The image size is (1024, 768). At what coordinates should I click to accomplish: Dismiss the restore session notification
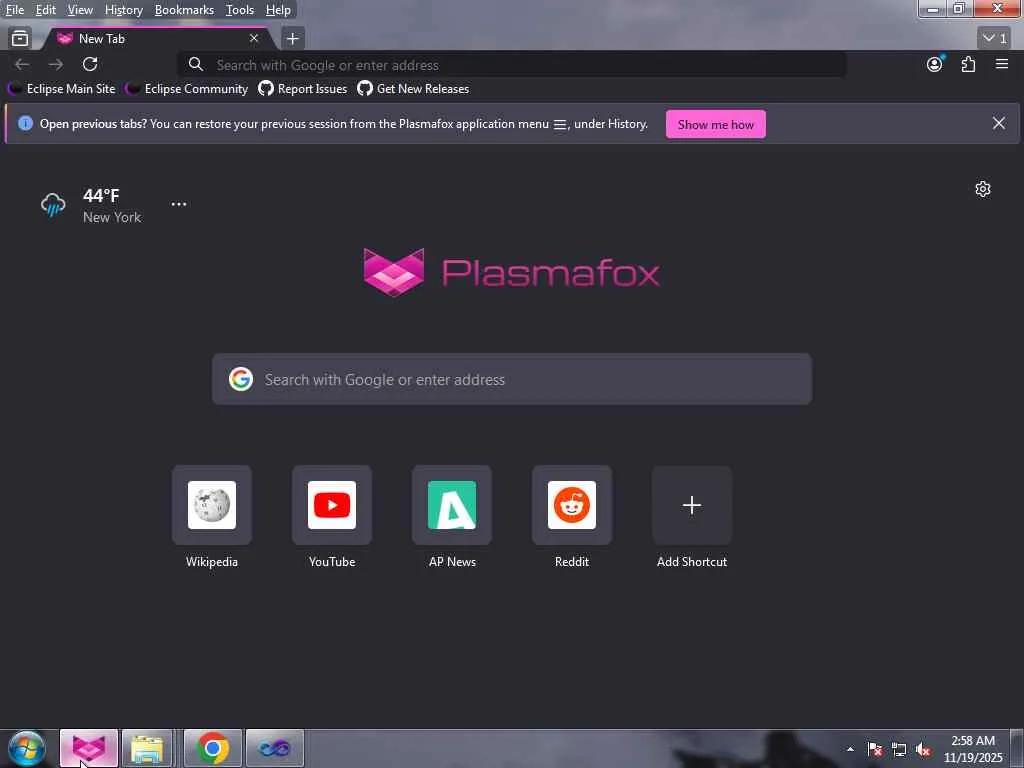[x=999, y=123]
